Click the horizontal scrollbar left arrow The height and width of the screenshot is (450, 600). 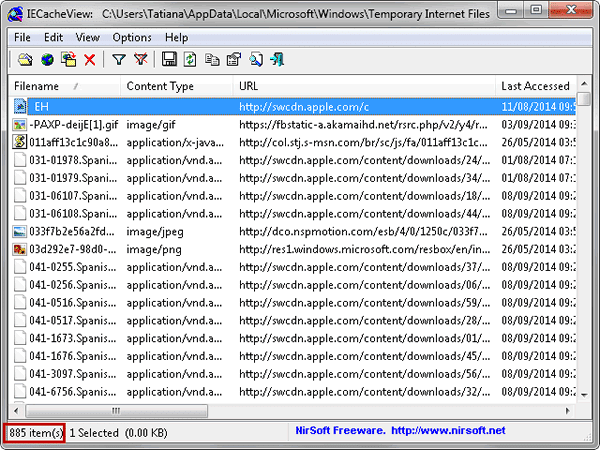(x=16, y=411)
